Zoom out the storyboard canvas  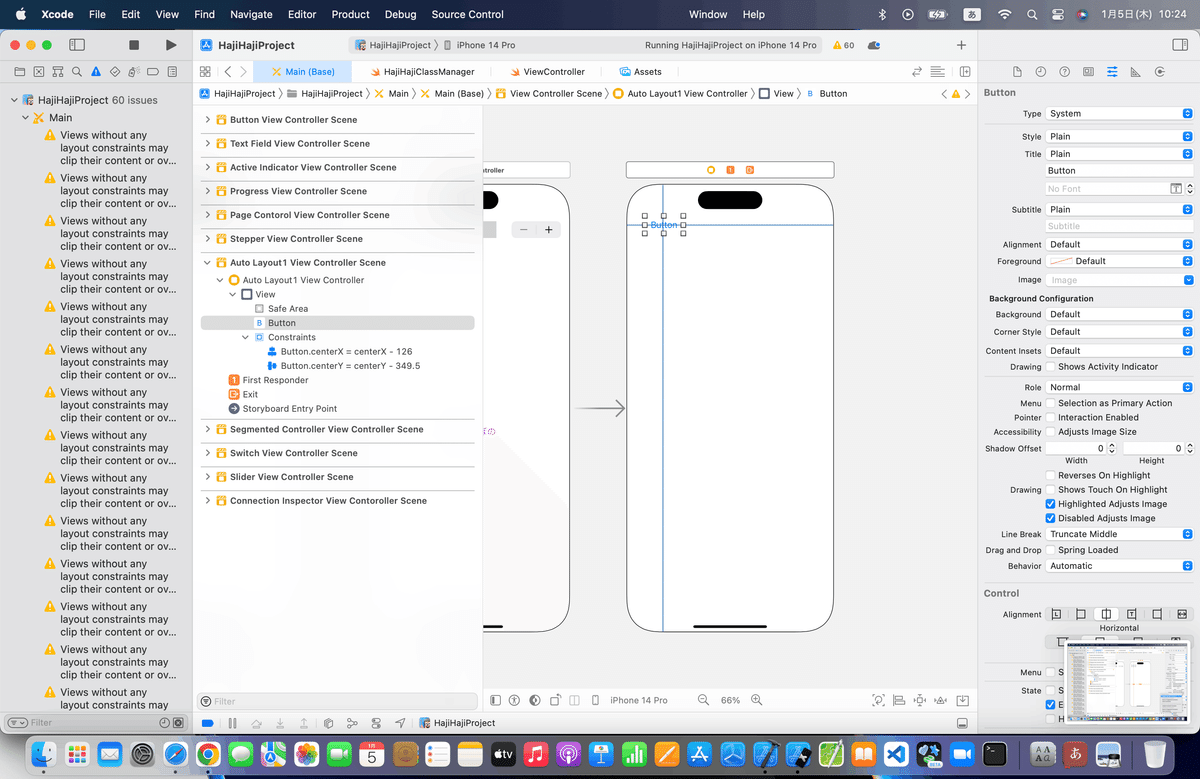click(x=703, y=700)
